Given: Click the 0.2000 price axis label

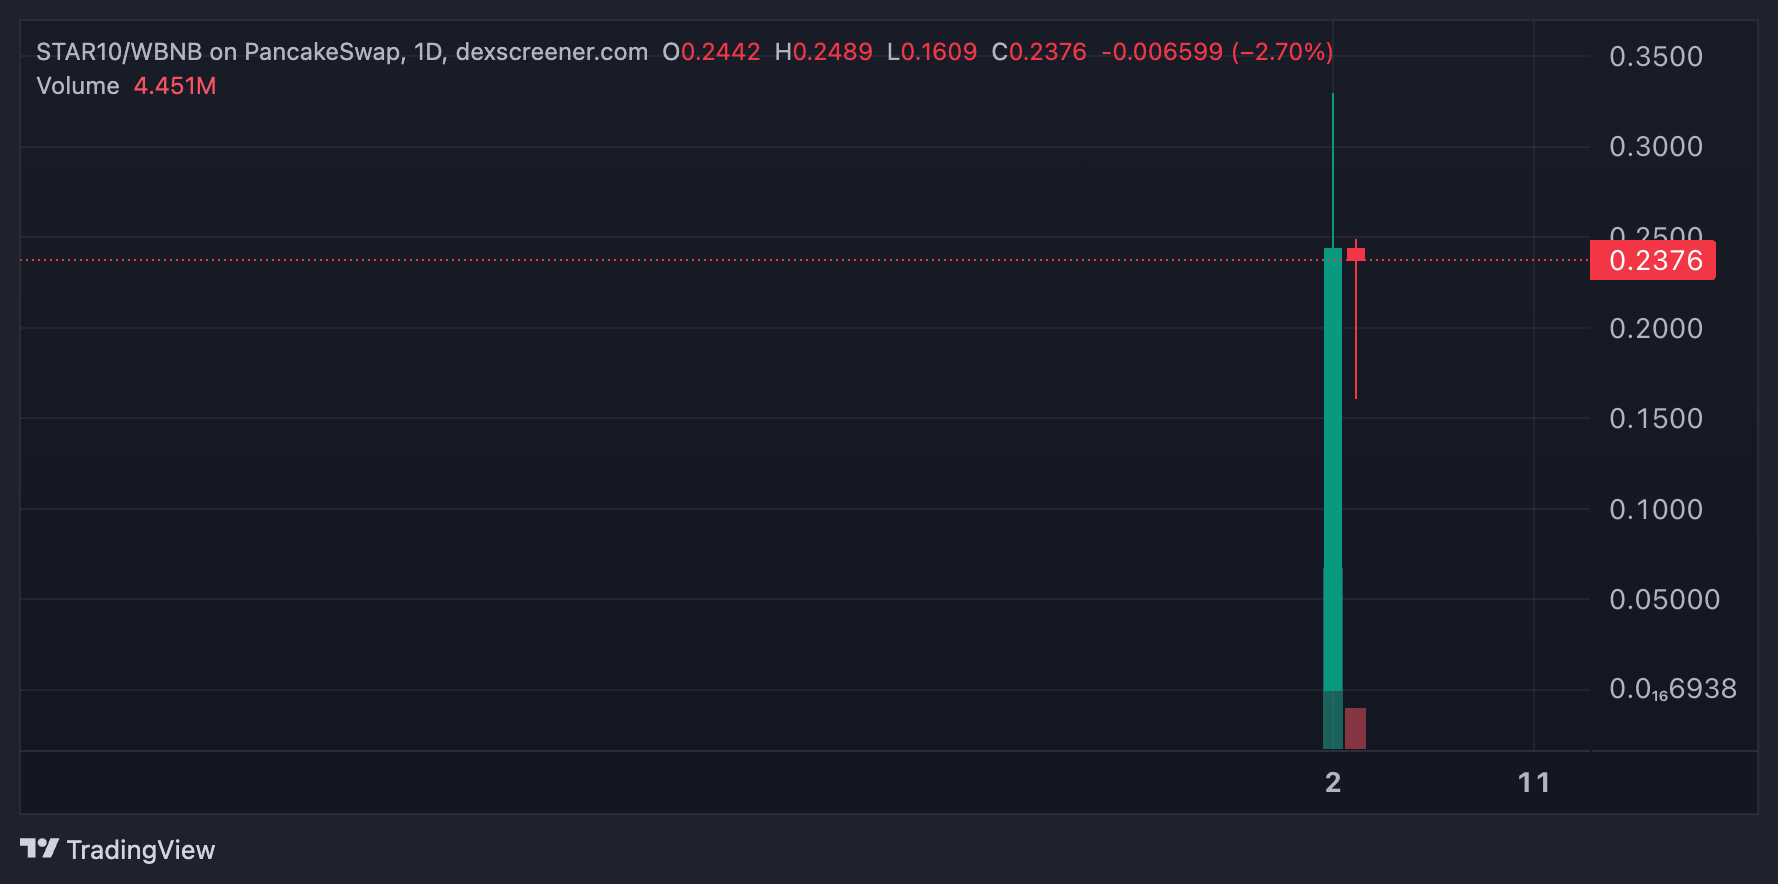Looking at the screenshot, I should tap(1656, 329).
